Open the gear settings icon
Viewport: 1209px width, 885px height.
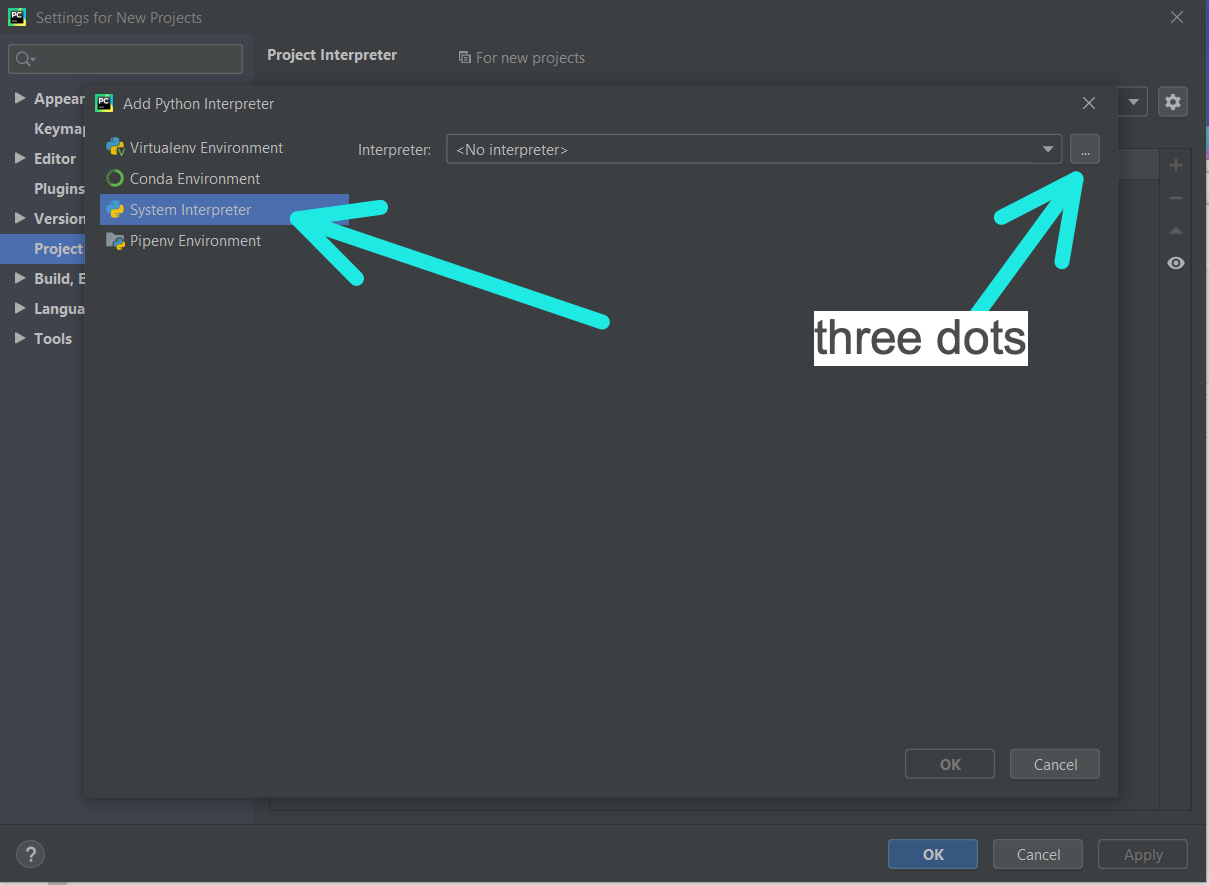[x=1172, y=101]
